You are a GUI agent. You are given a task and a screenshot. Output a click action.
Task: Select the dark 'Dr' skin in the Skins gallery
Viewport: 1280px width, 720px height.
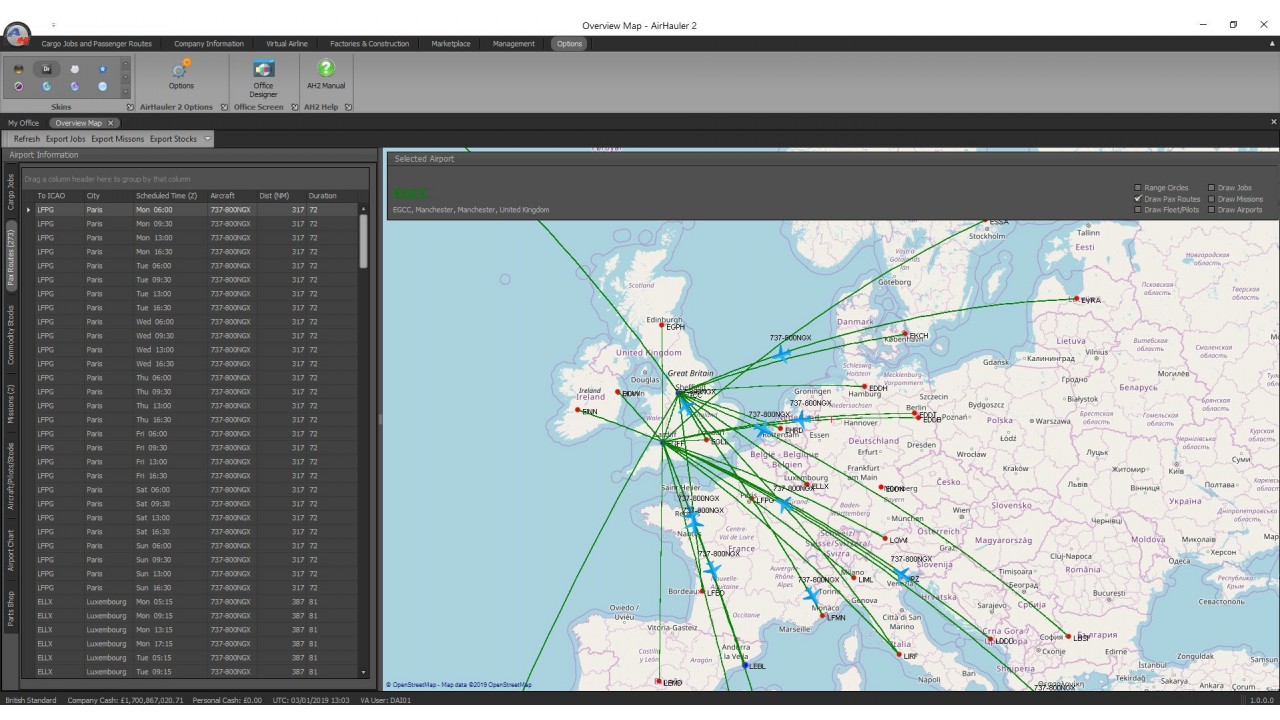click(x=46, y=68)
